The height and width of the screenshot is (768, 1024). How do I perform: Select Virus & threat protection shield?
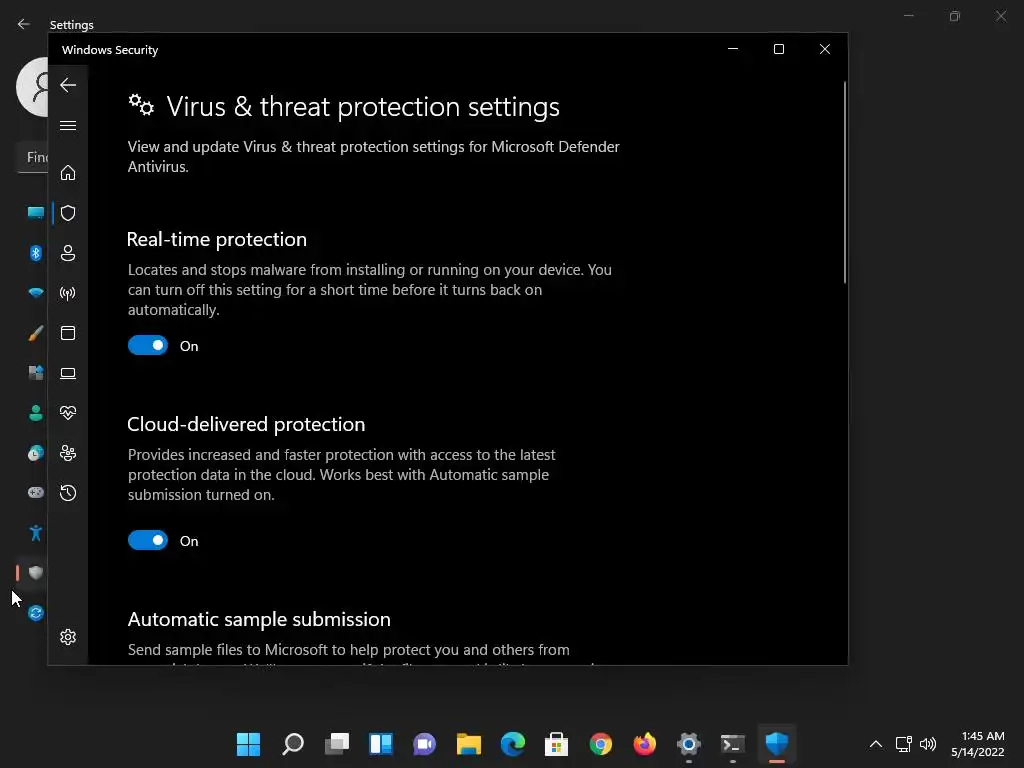[x=68, y=213]
